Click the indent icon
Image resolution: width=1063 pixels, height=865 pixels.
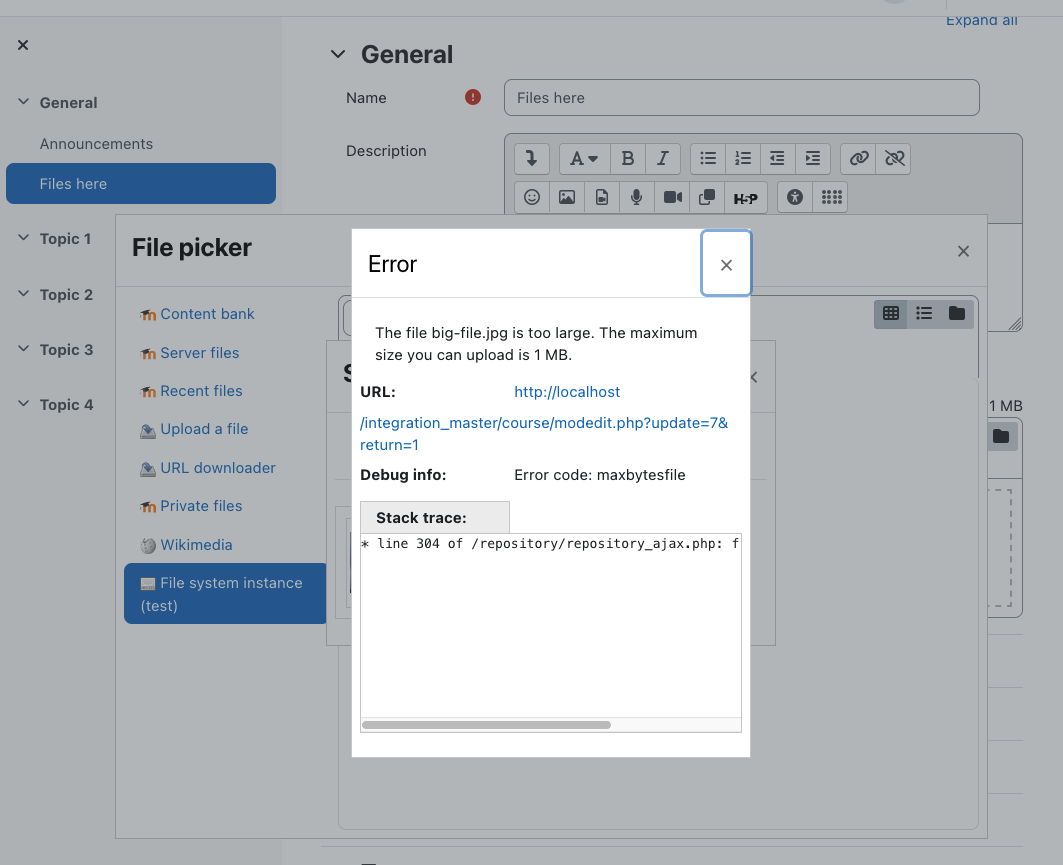(x=813, y=159)
